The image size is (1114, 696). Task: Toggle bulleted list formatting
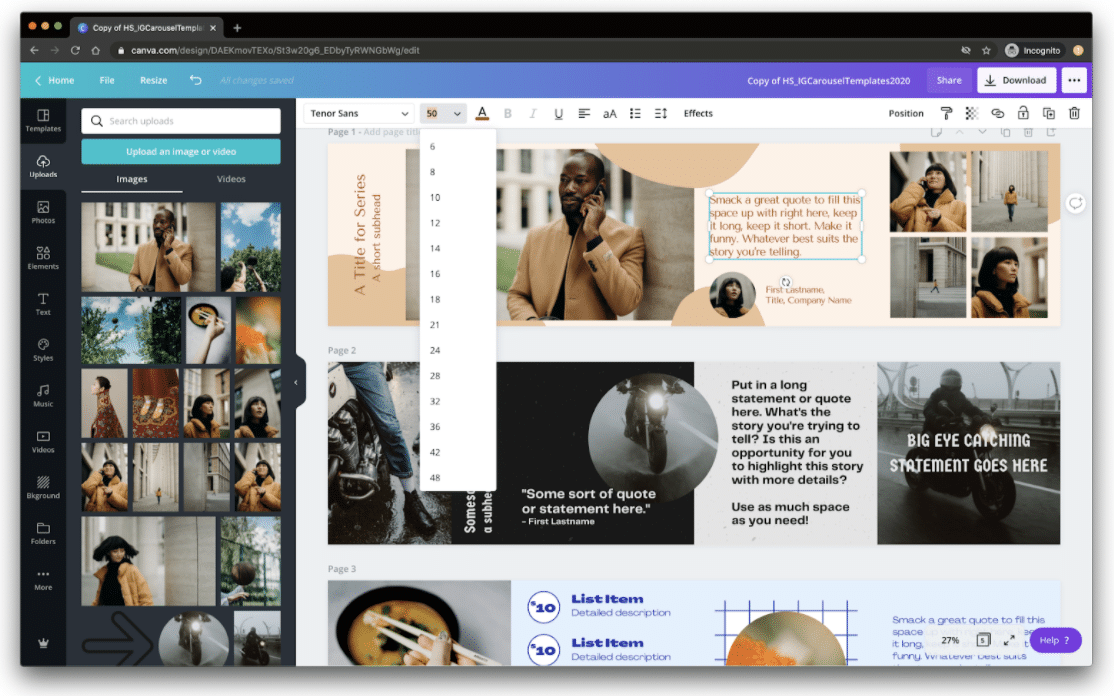(635, 113)
